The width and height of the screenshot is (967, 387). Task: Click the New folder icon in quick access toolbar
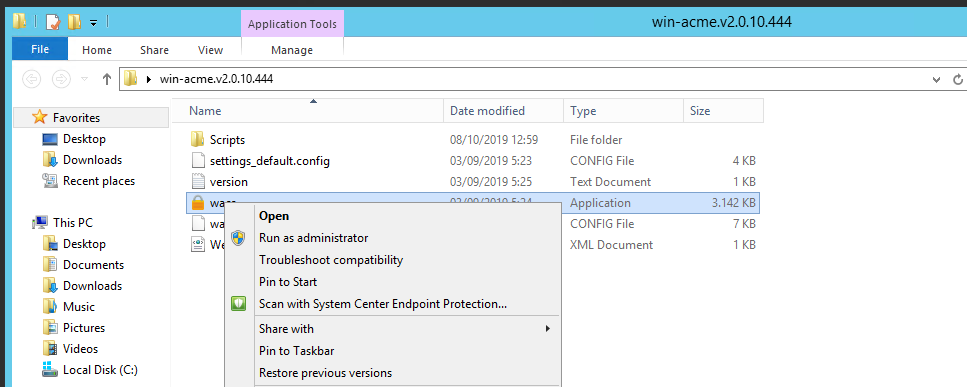74,22
